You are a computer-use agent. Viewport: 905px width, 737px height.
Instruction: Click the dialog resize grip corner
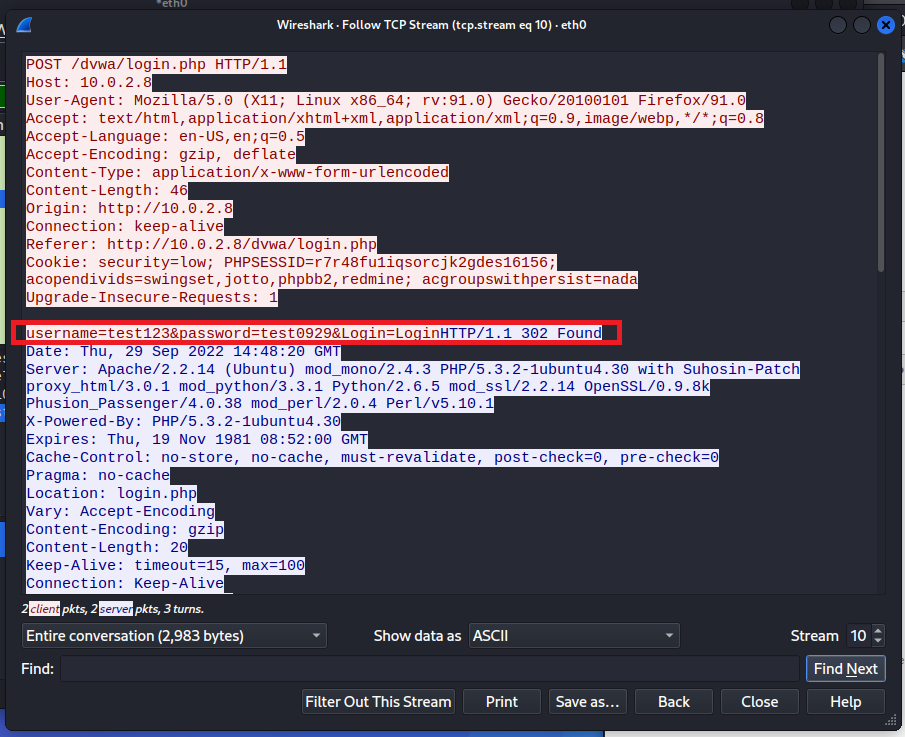[x=891, y=720]
